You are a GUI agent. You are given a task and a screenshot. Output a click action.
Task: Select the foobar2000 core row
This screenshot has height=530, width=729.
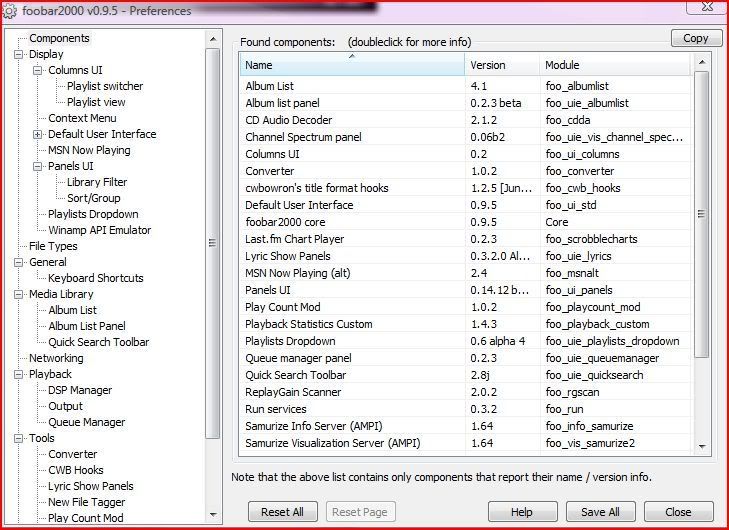point(465,222)
